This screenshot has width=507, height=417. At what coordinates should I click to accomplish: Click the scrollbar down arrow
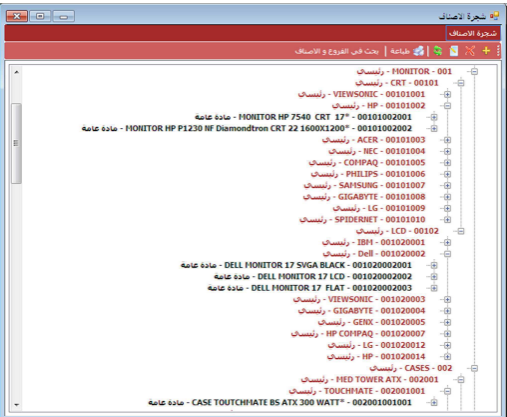pos(17,405)
